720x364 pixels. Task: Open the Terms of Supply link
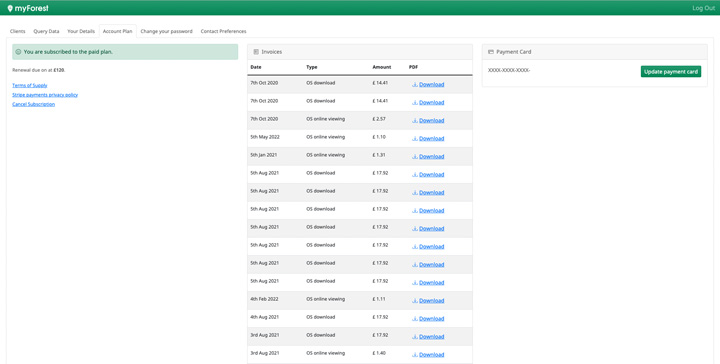(x=30, y=85)
